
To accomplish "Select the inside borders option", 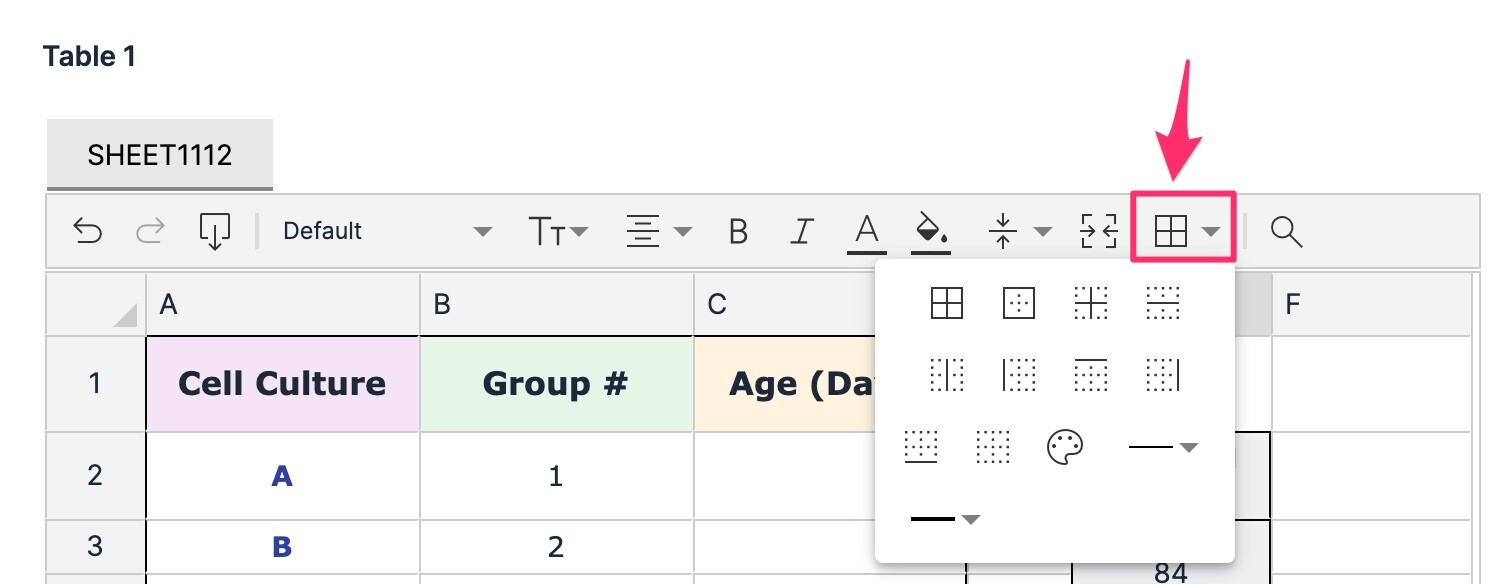I will tap(1090, 302).
